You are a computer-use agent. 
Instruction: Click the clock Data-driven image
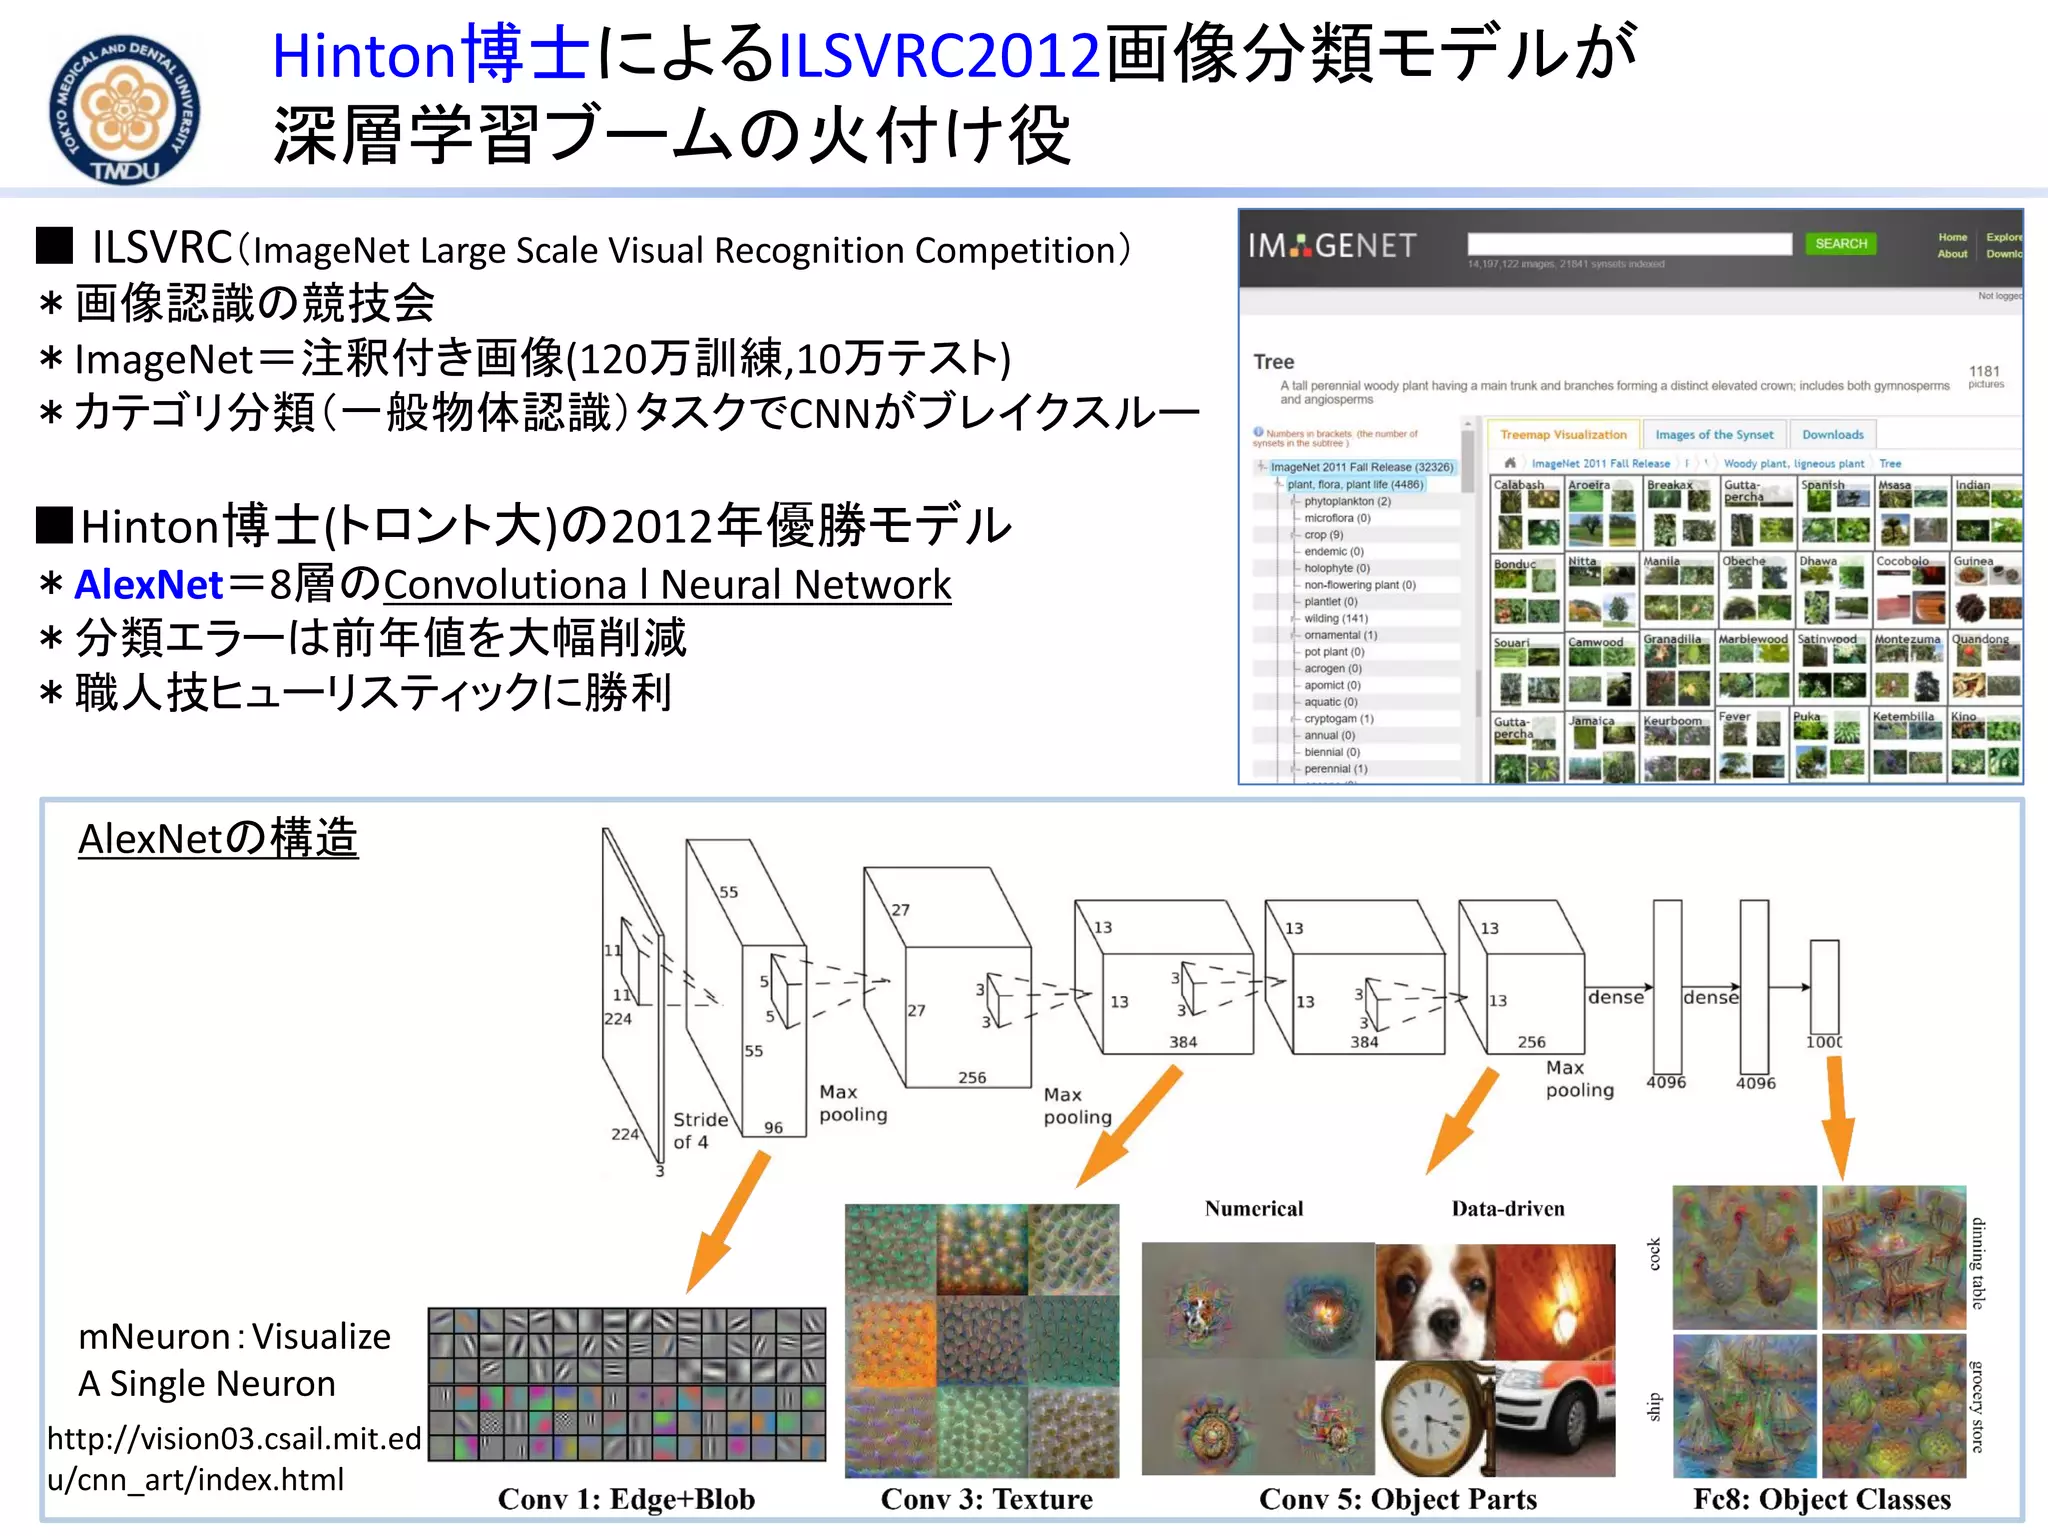click(x=1436, y=1418)
